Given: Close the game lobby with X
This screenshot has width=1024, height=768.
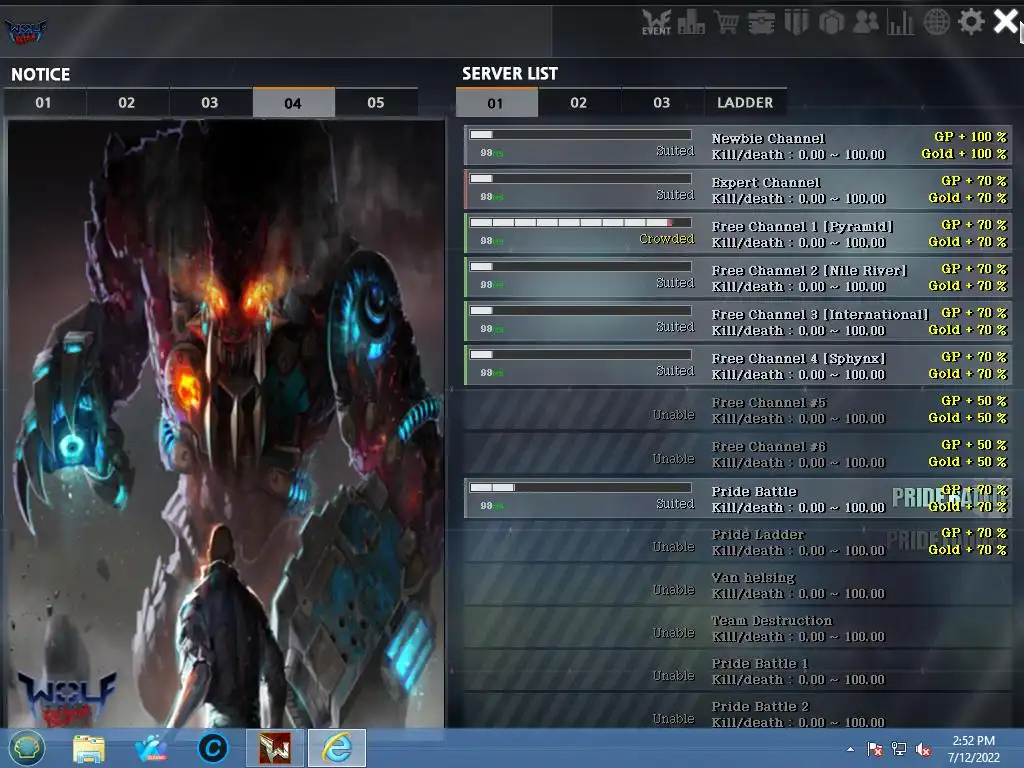Looking at the screenshot, I should coord(1006,21).
